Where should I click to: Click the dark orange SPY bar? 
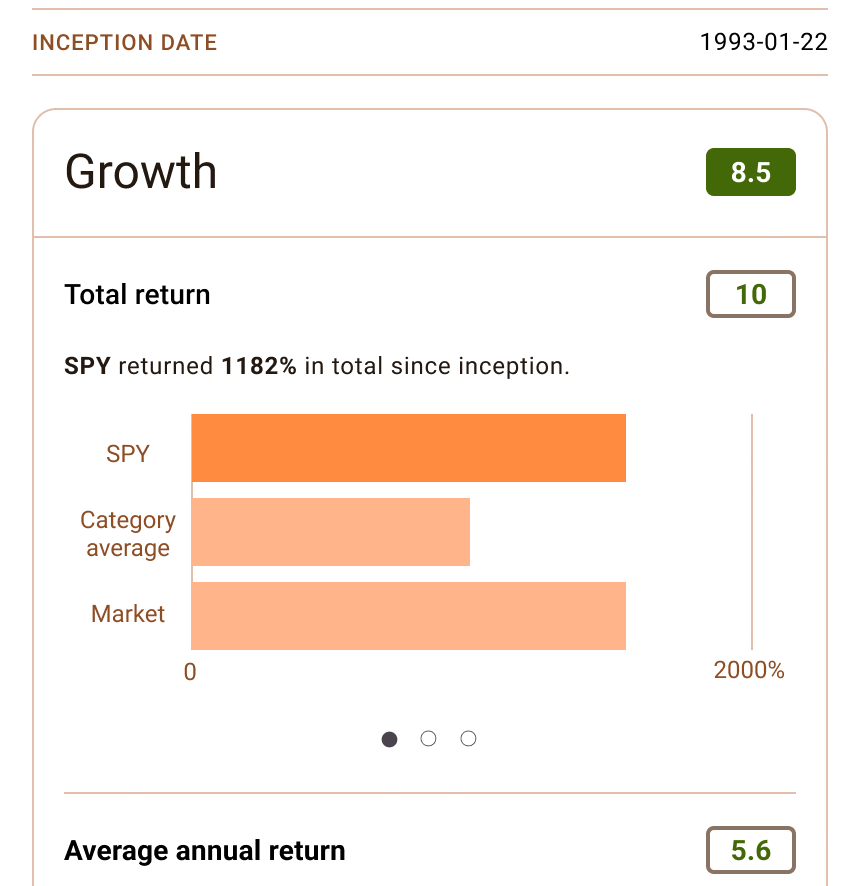coord(408,448)
